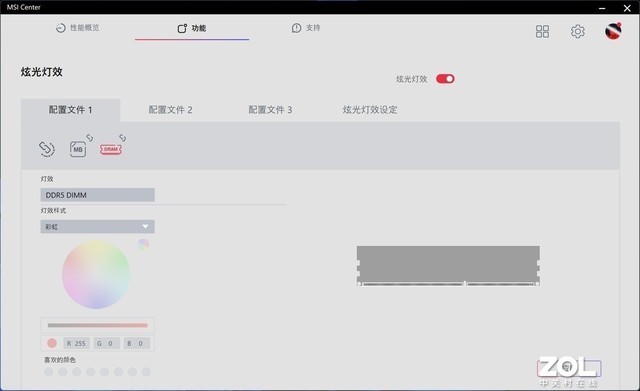Open the 彩虹 lighting style dropdown

pyautogui.click(x=98, y=227)
